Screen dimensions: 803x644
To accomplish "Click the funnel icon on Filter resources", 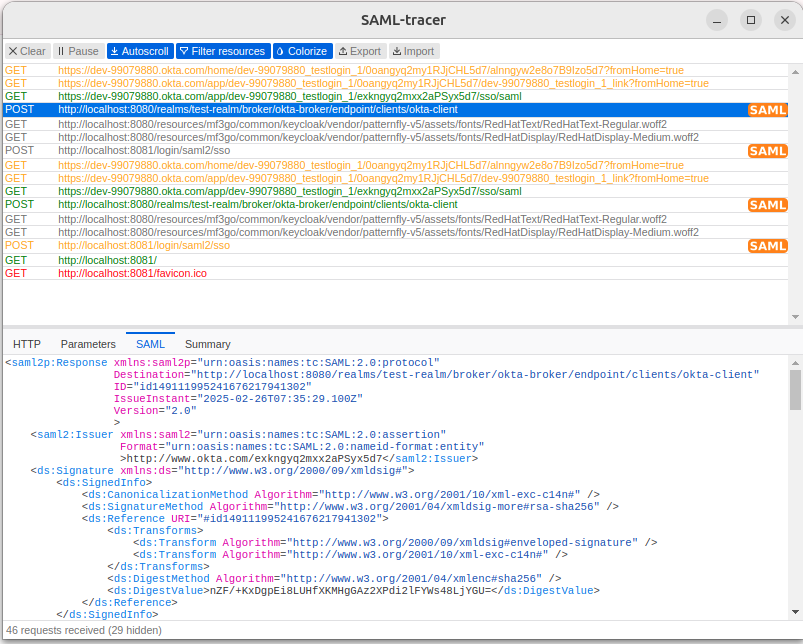I will click(x=181, y=51).
